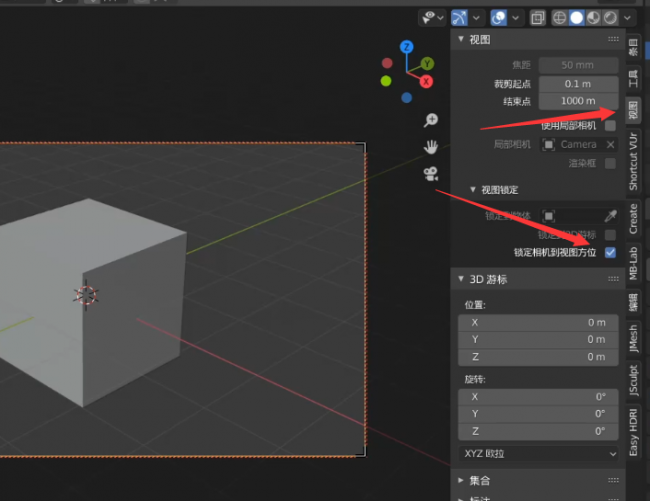Screen dimensions: 650x501
Task: Click the red X axis gizmo ball
Action: pyautogui.click(x=426, y=82)
